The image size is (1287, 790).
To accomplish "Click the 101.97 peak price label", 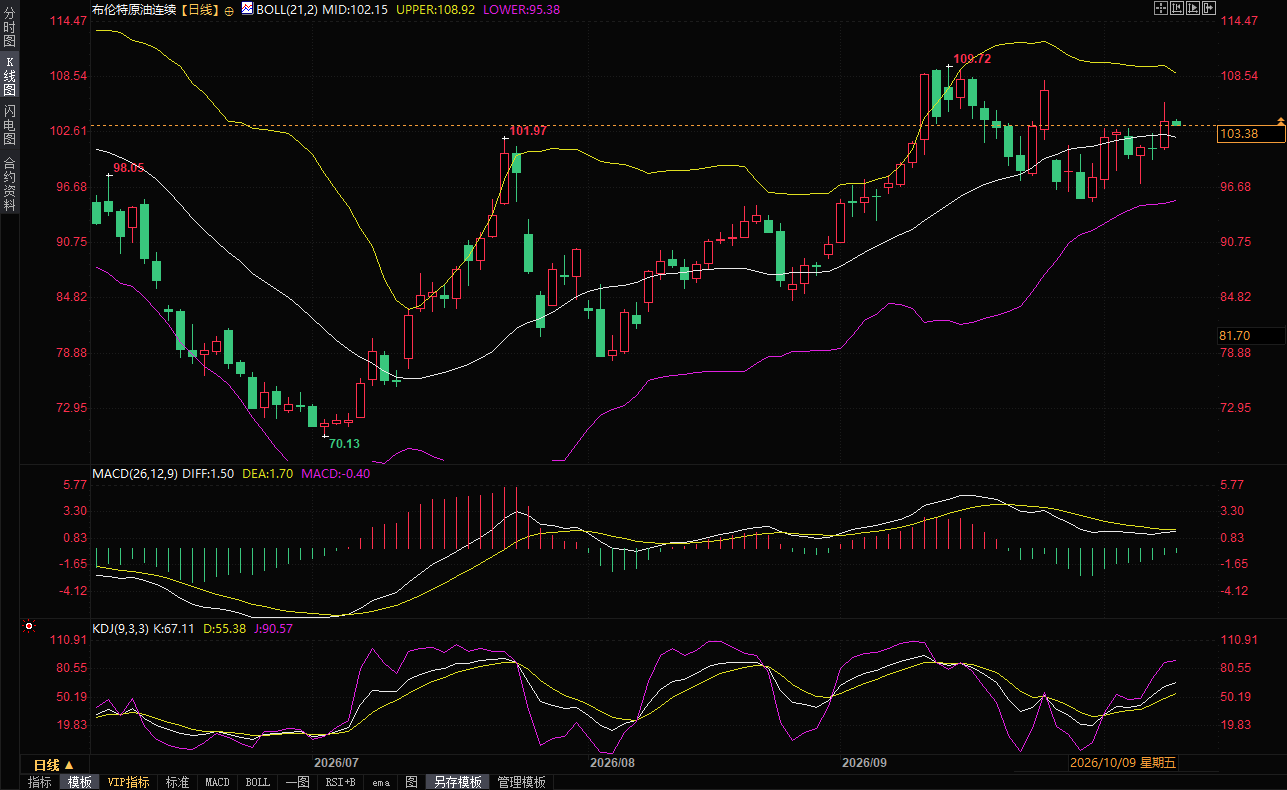I will (528, 131).
